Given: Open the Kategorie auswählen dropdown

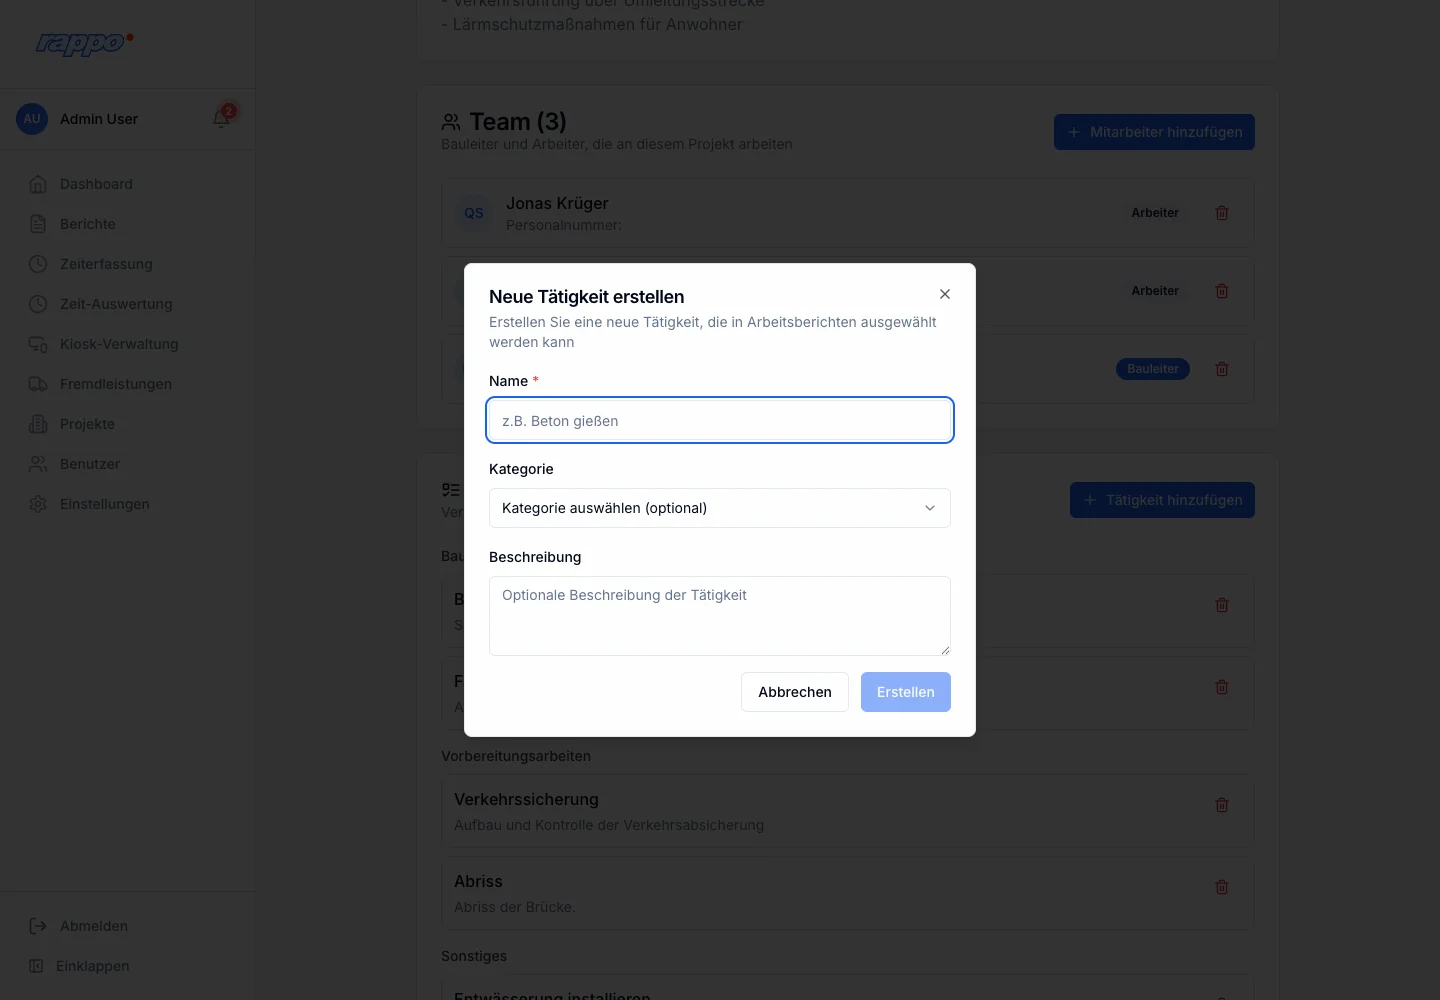Looking at the screenshot, I should tap(720, 508).
